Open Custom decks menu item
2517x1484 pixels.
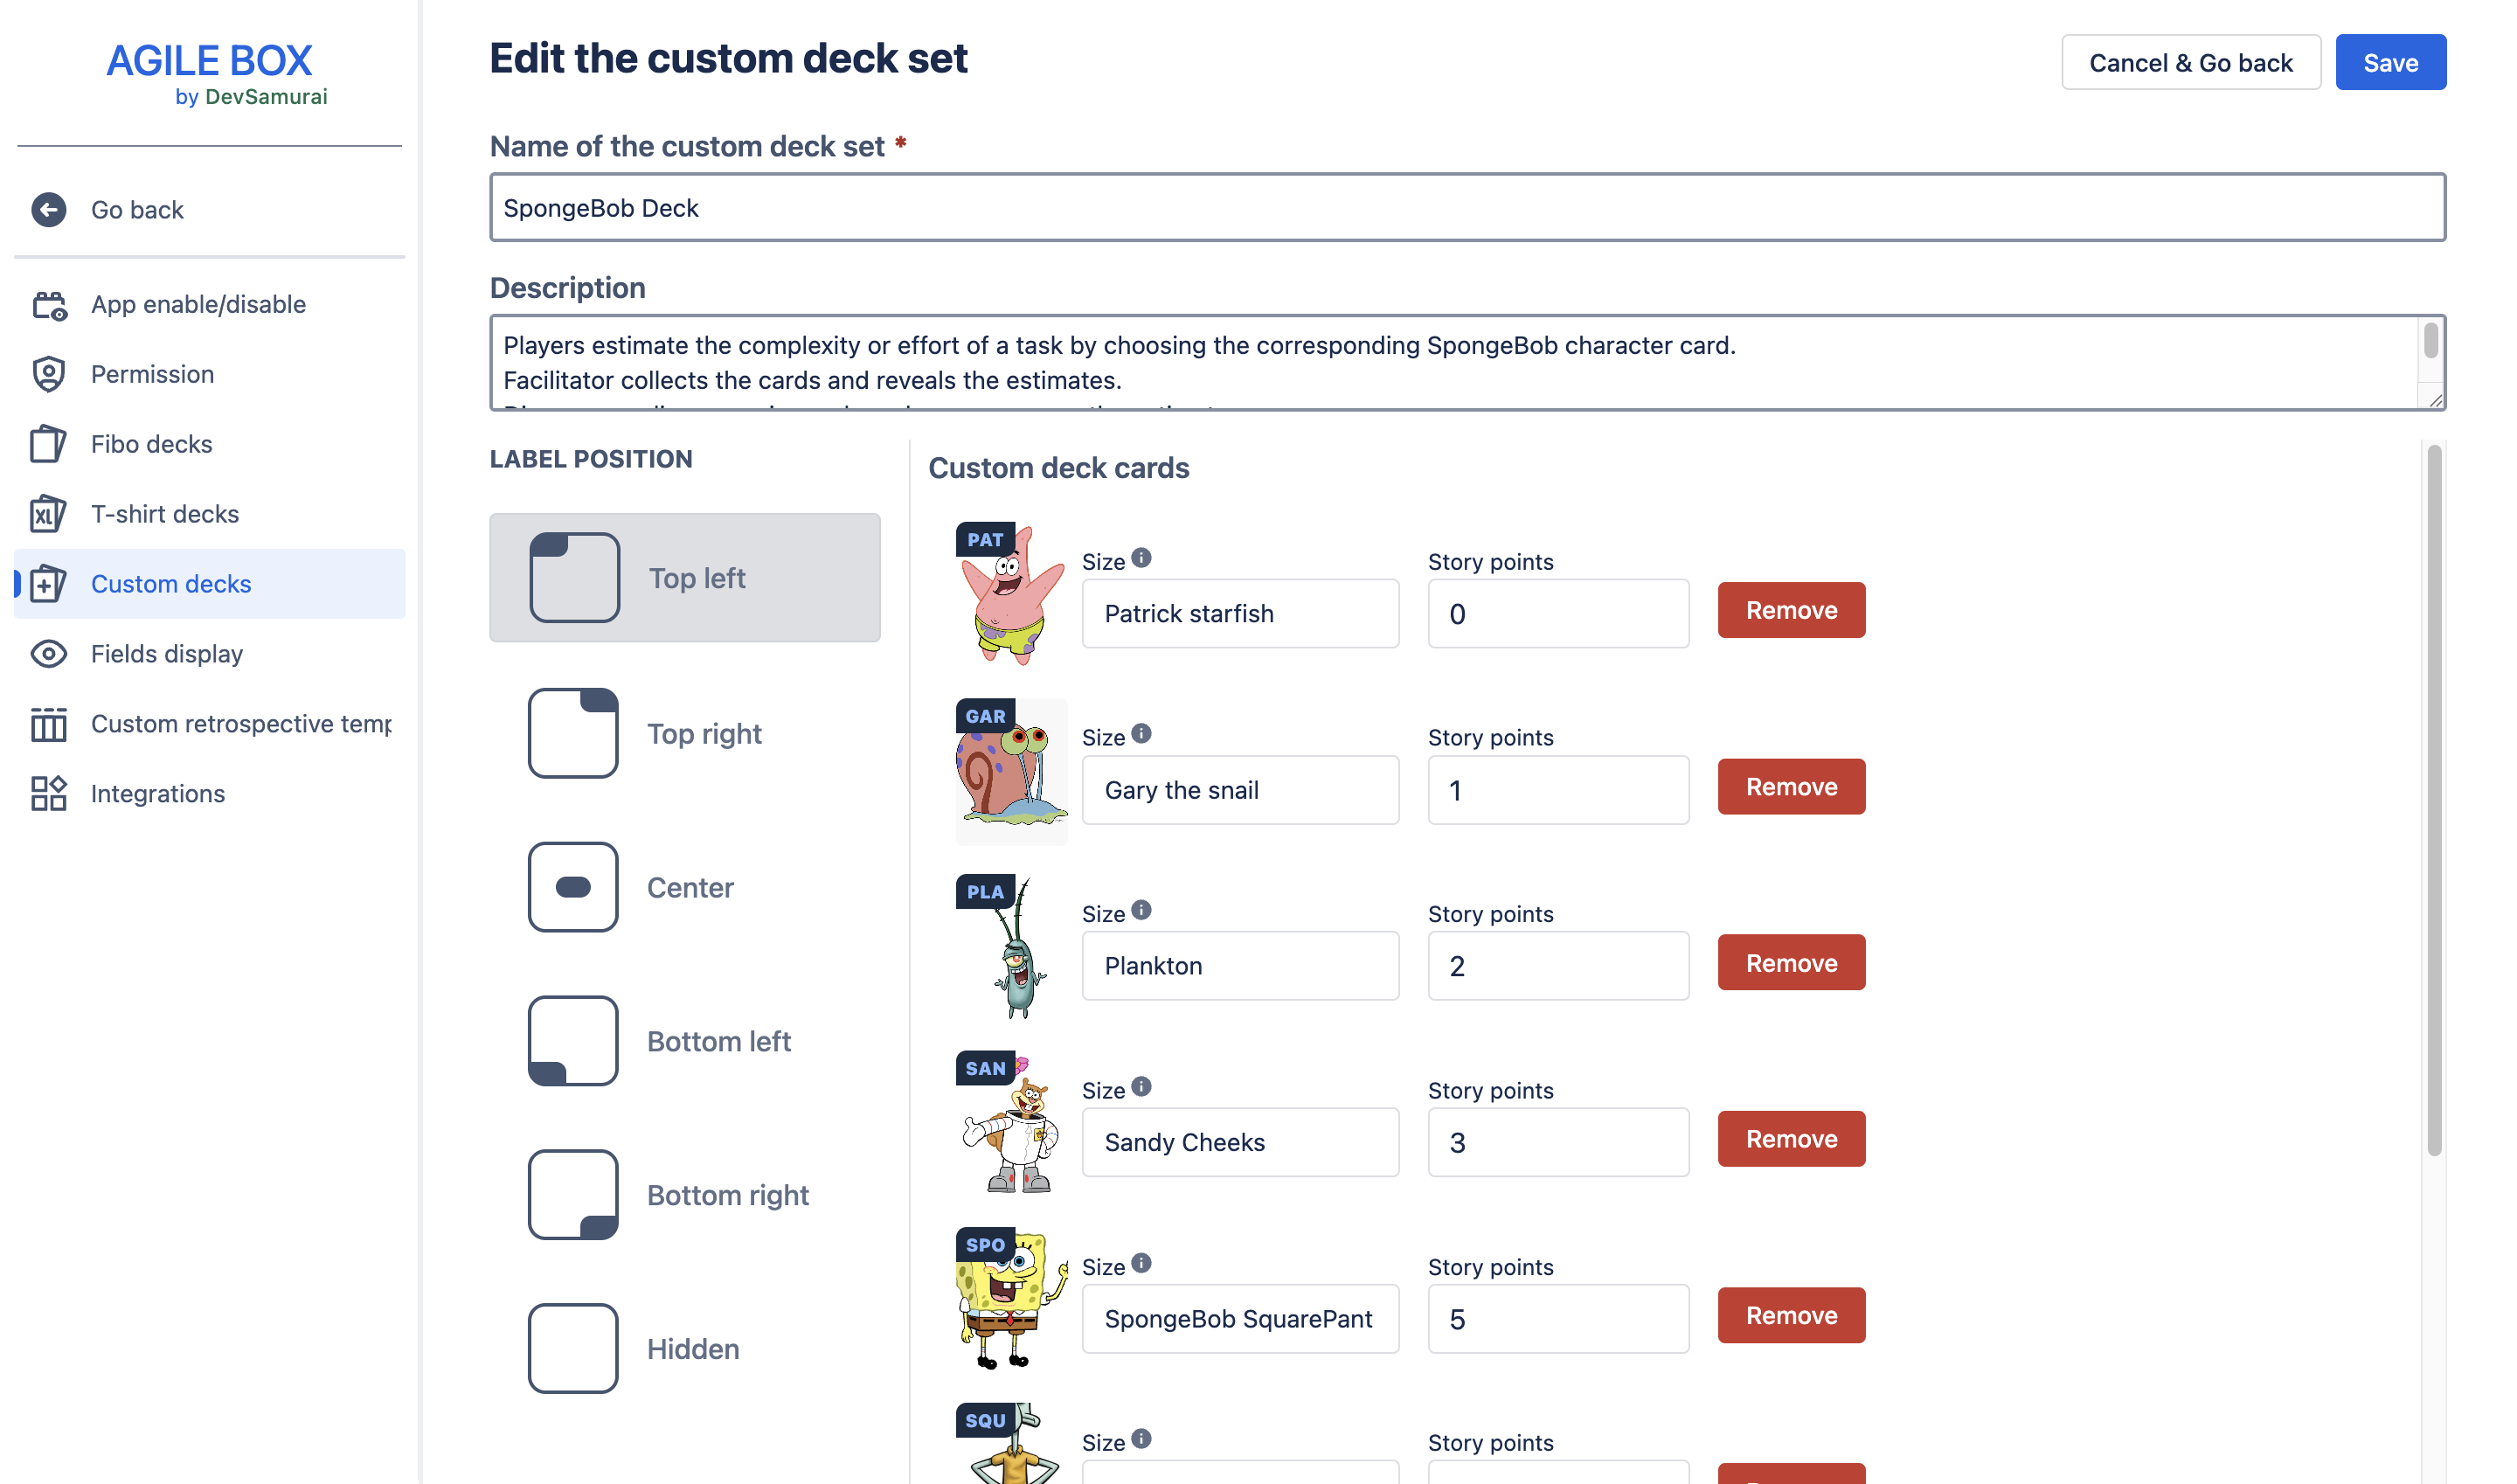pos(171,584)
